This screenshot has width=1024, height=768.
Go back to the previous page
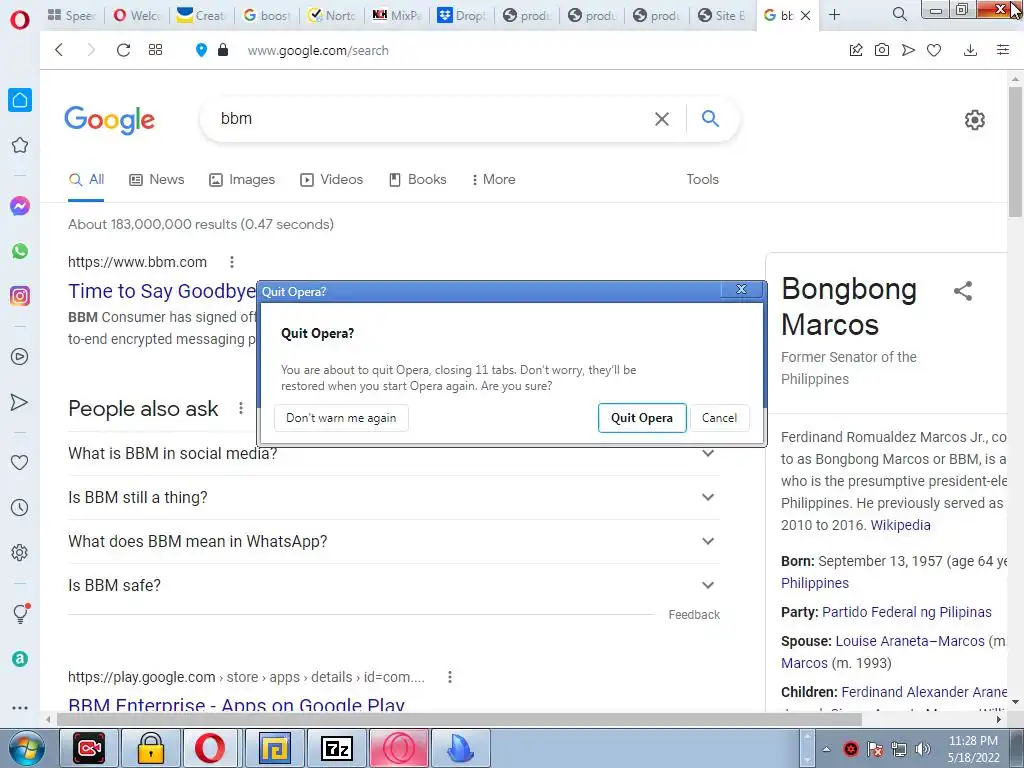(59, 50)
